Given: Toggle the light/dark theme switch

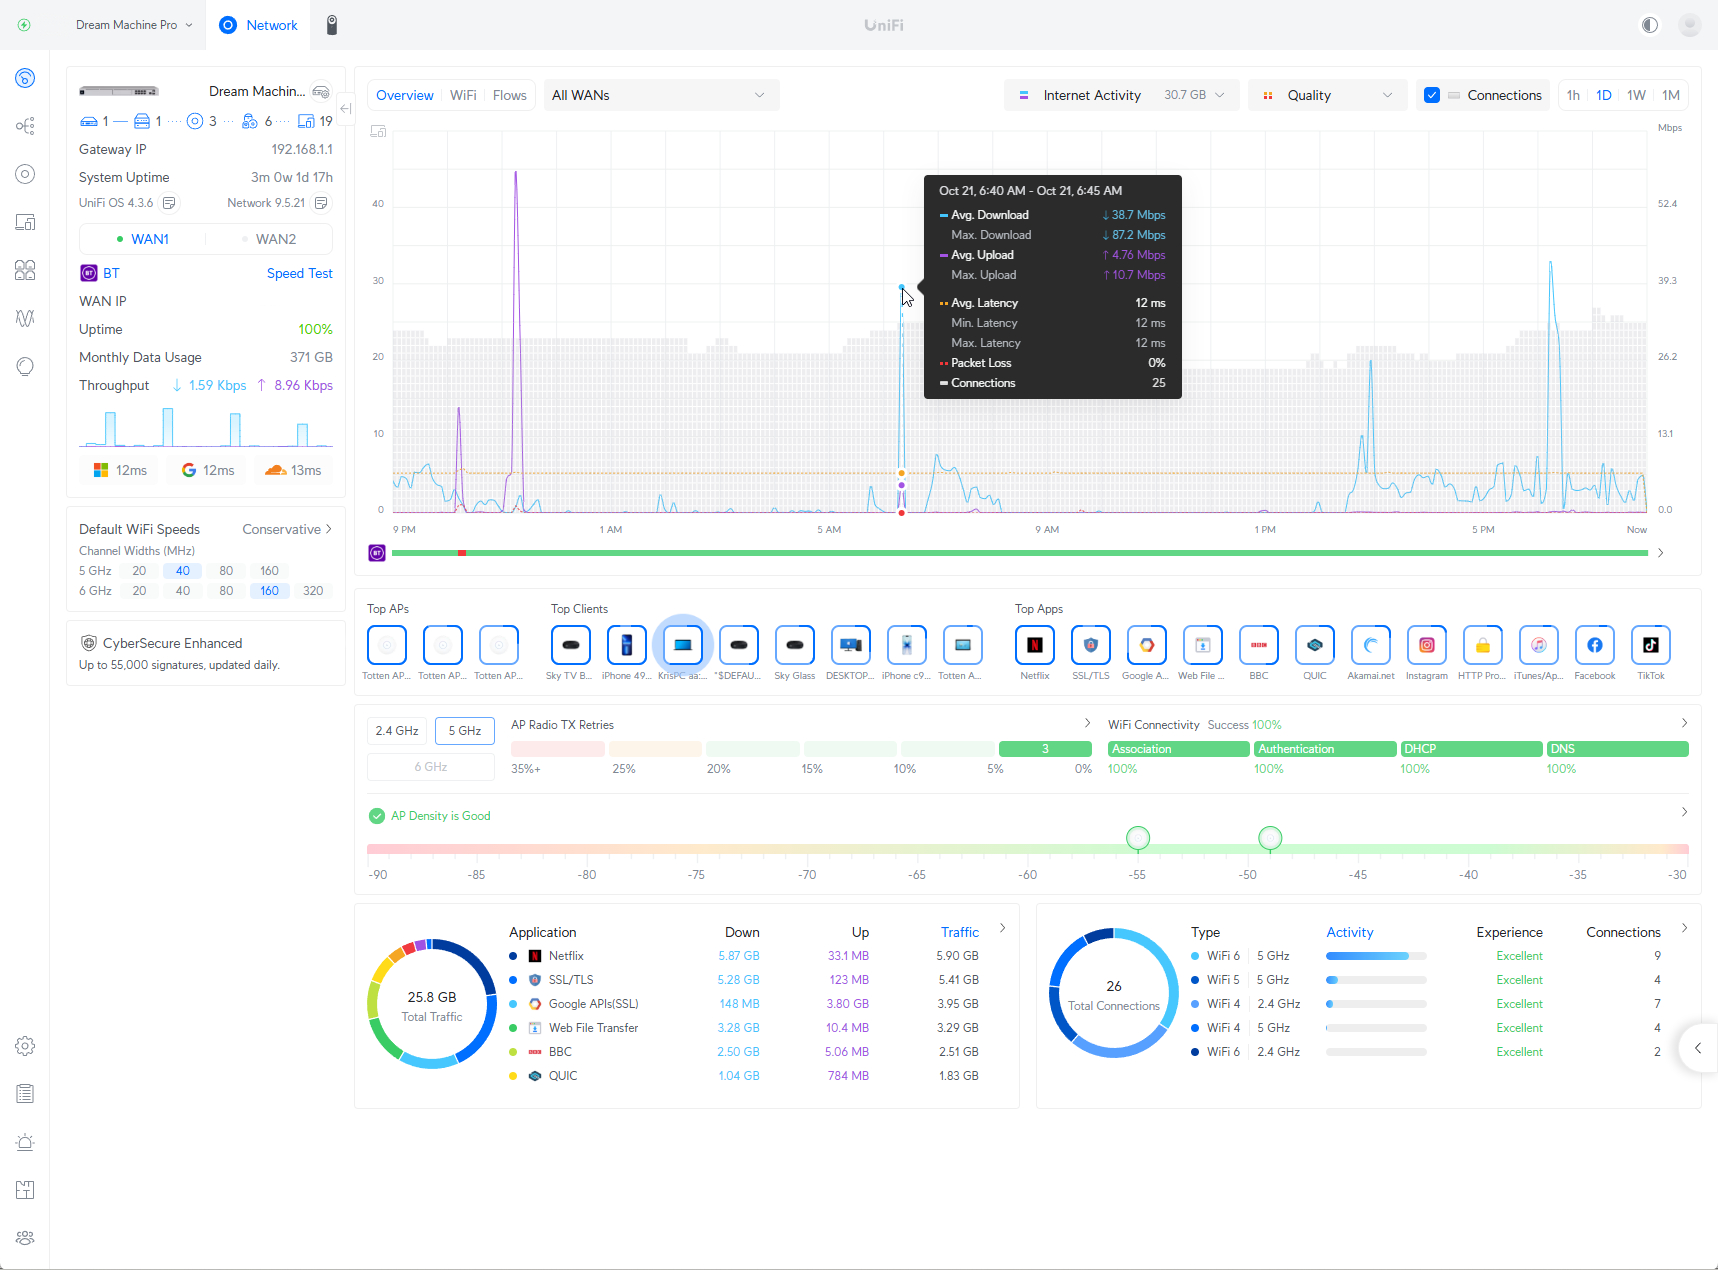Looking at the screenshot, I should [x=1648, y=24].
